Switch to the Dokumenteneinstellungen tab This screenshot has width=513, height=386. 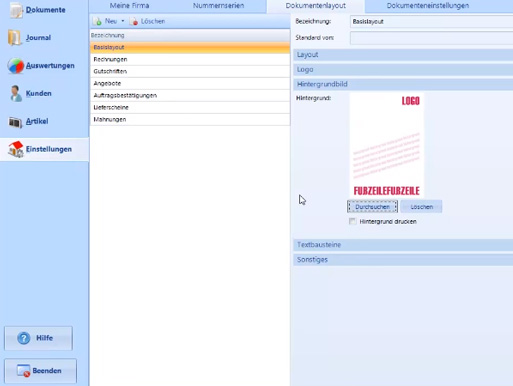428,6
